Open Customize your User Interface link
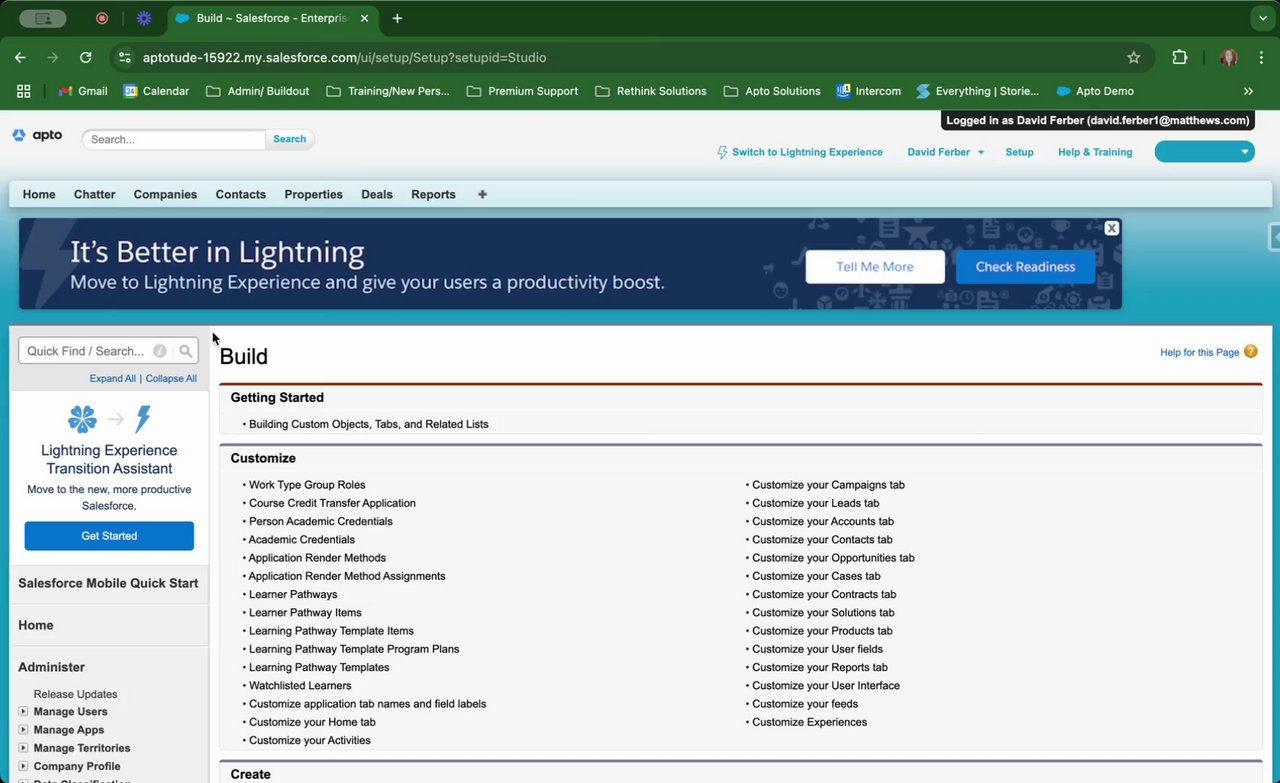1280x783 pixels. (826, 685)
